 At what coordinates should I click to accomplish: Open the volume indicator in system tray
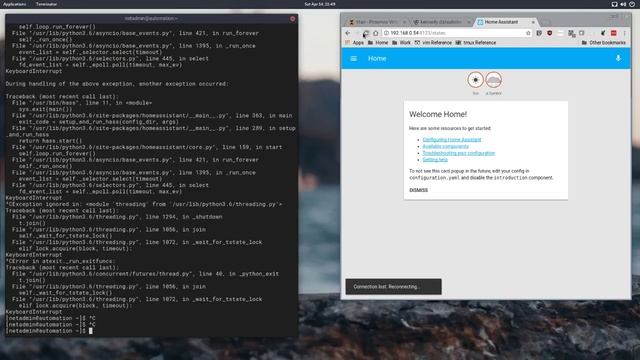[x=623, y=4]
